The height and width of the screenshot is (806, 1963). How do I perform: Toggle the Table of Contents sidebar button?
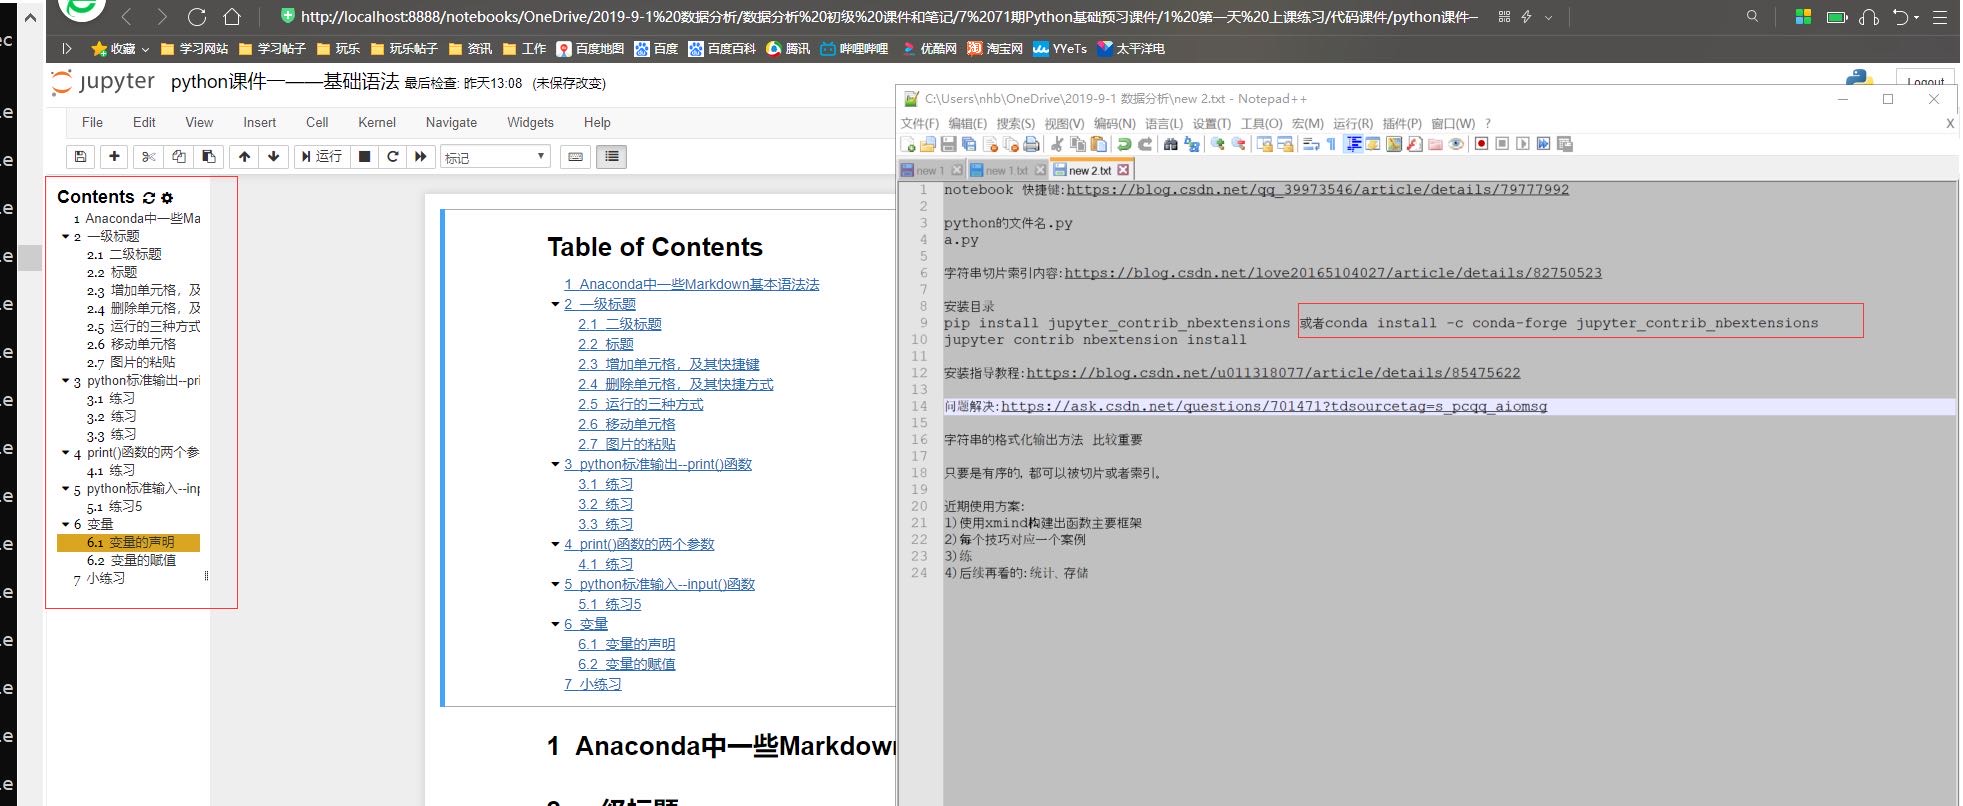pyautogui.click(x=612, y=156)
